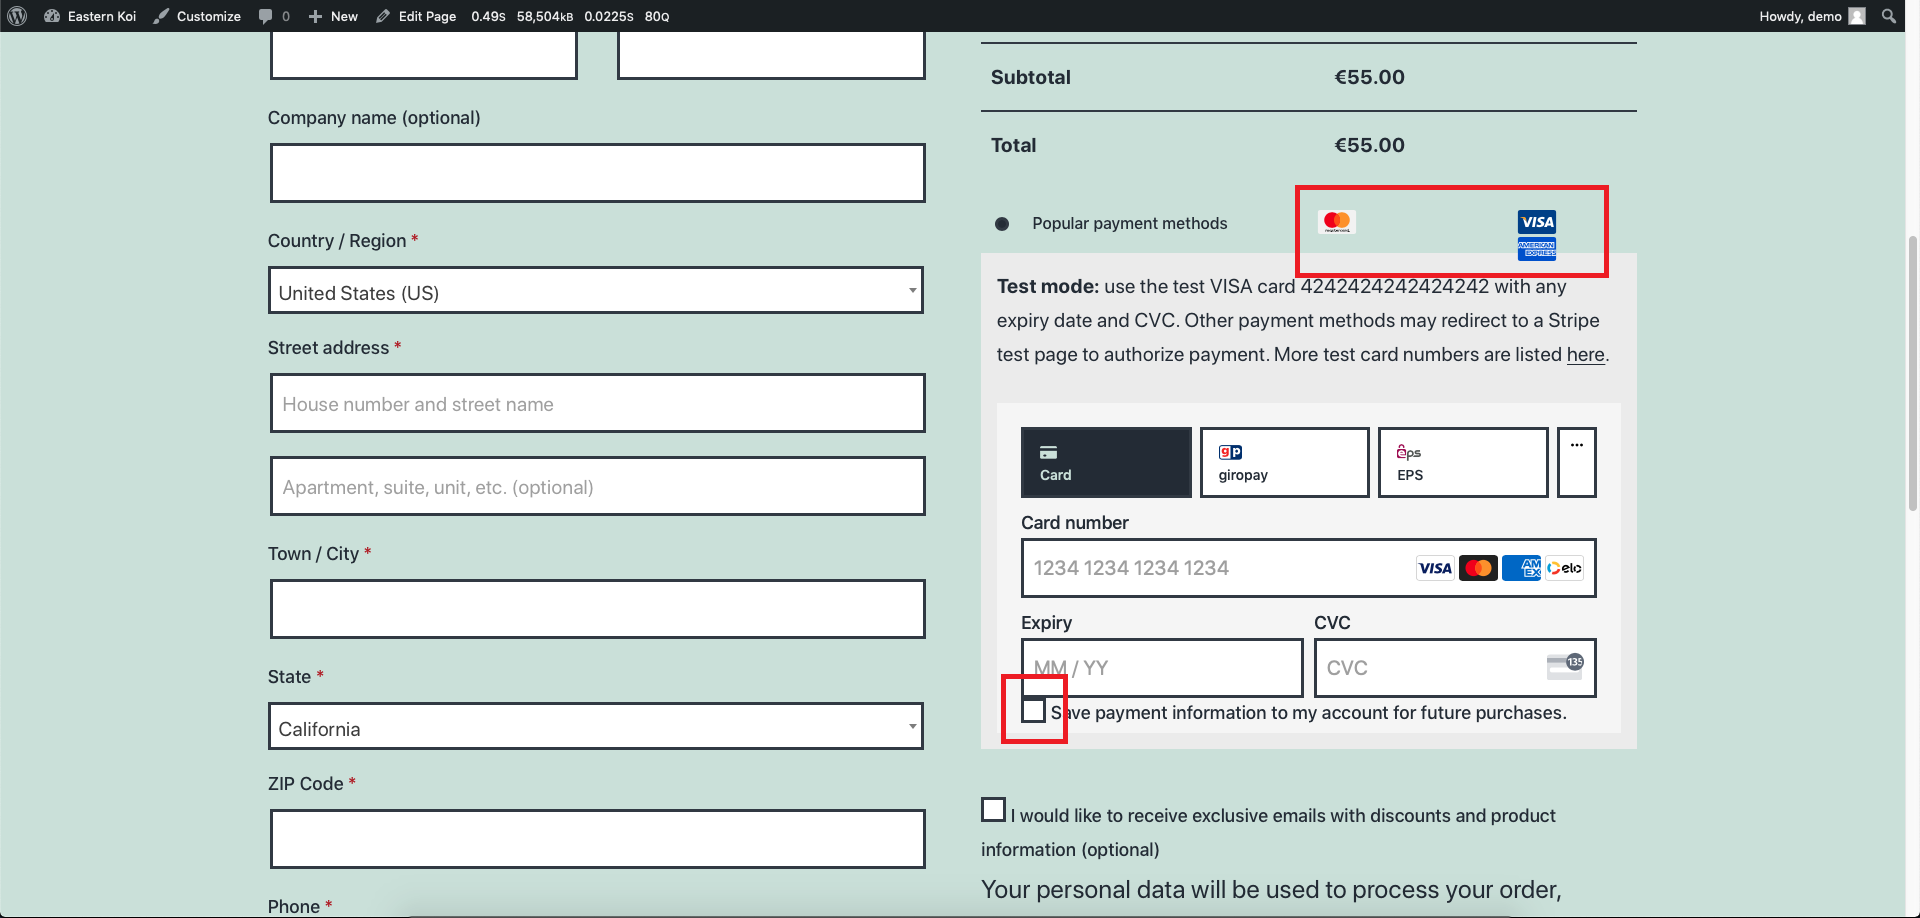Click the demo user avatar icon
The height and width of the screenshot is (918, 1920).
(x=1858, y=16)
